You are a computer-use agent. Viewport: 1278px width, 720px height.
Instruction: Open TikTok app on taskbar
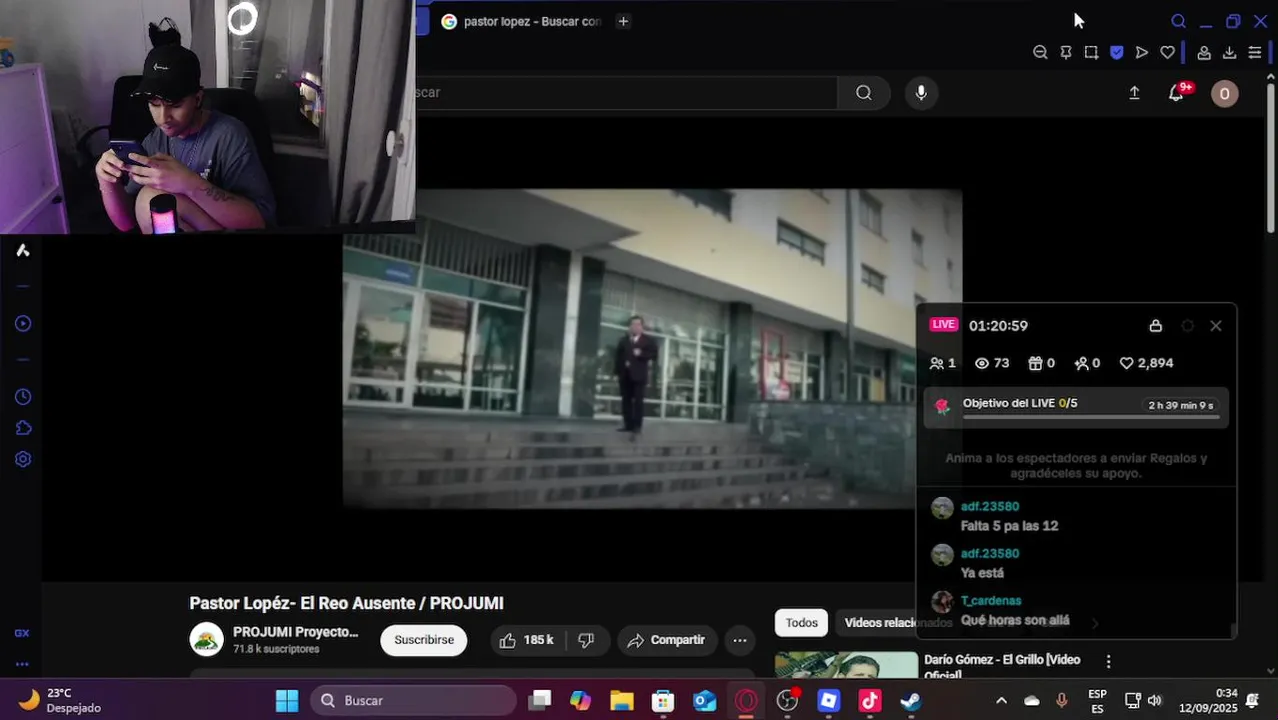870,700
